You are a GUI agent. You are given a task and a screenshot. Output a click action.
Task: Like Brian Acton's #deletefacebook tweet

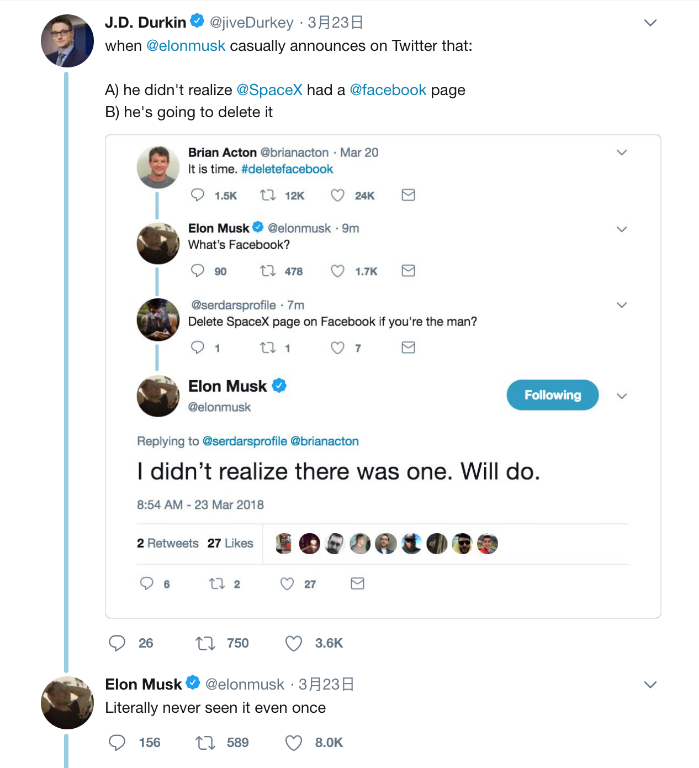coord(338,196)
